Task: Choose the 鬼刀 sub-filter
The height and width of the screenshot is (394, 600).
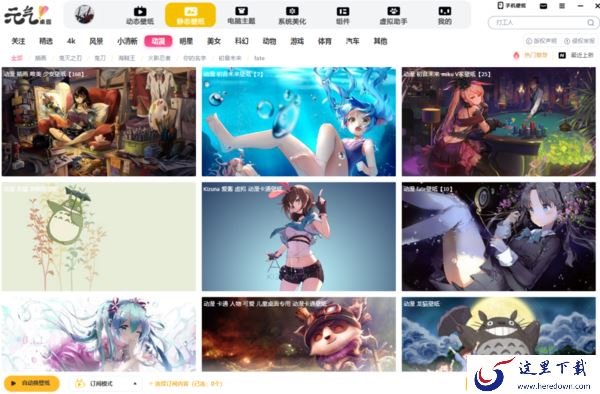Action: pos(99,58)
